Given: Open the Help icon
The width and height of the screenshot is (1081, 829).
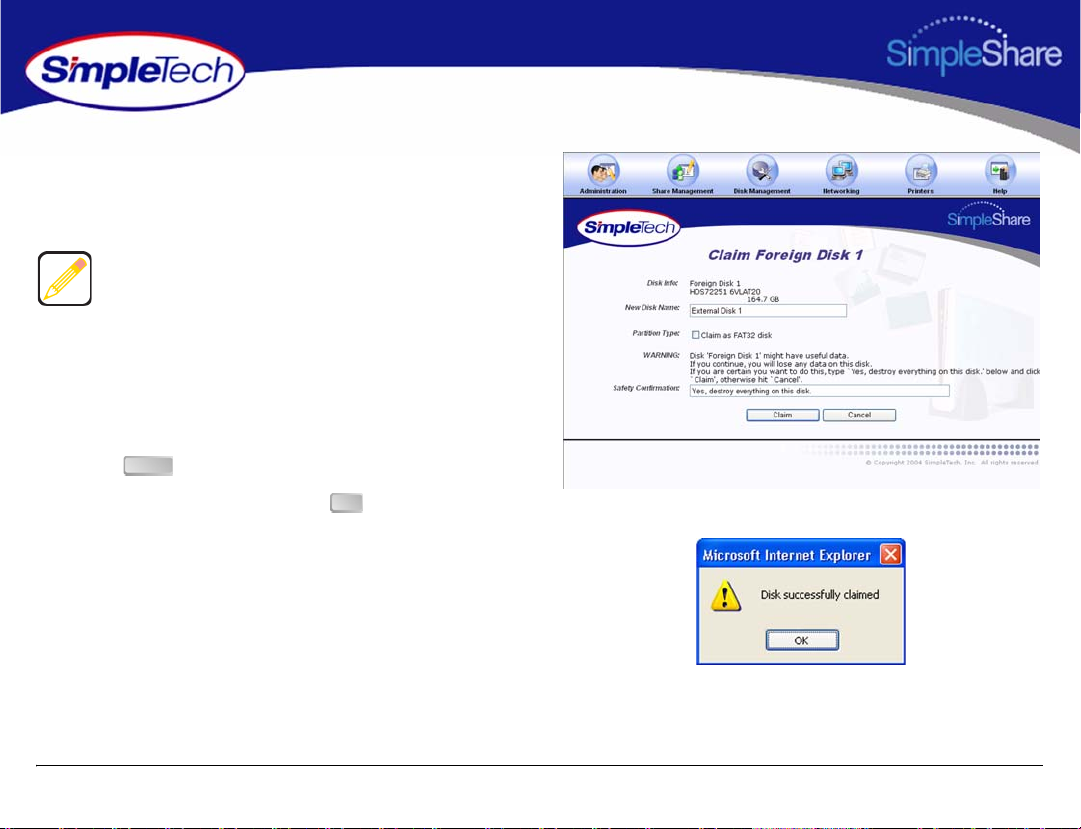Looking at the screenshot, I should click(x=1000, y=174).
